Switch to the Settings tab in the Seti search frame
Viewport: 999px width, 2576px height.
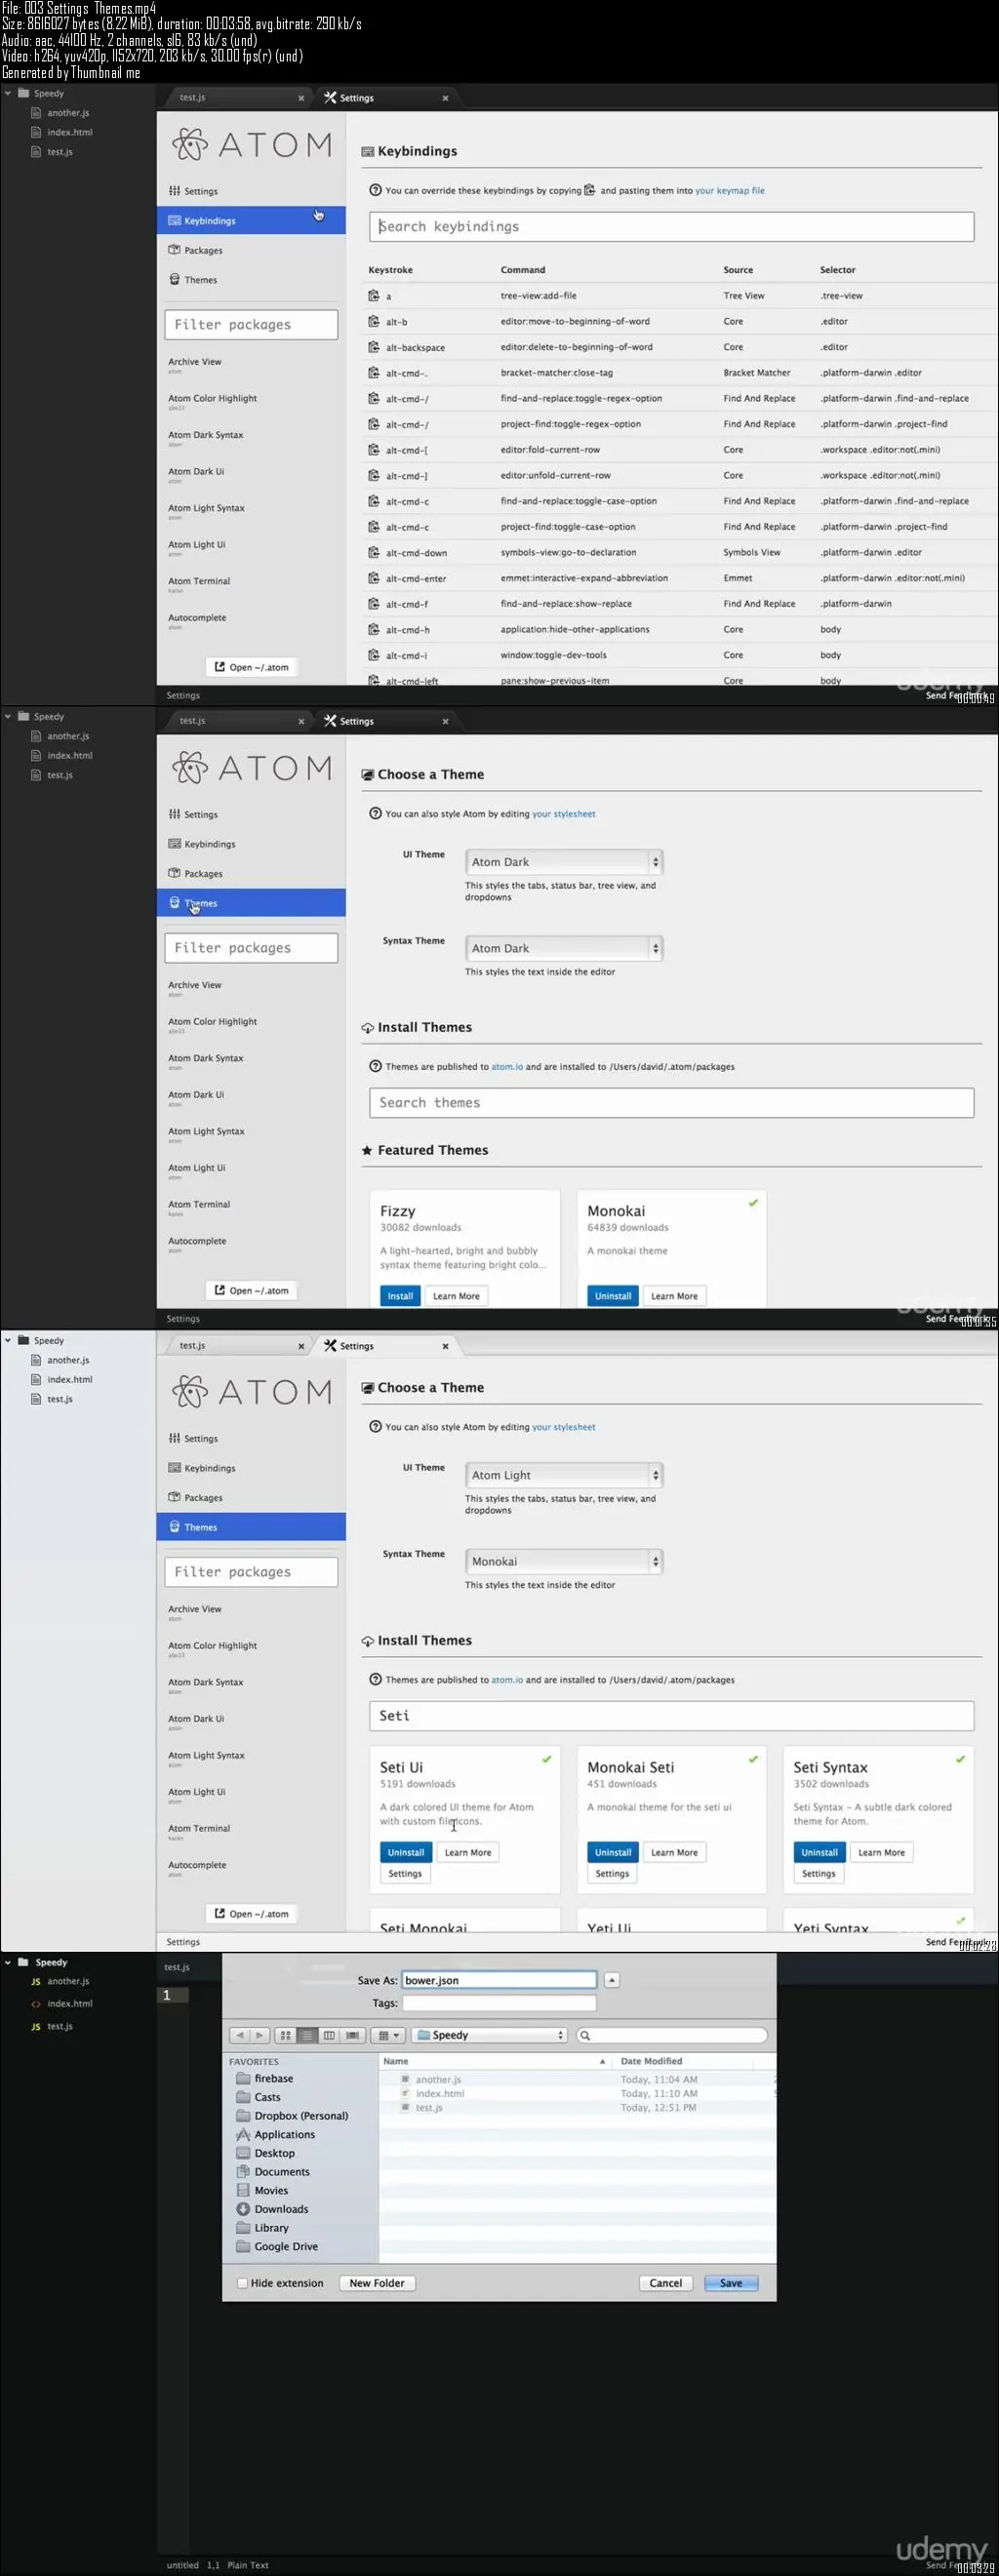click(x=387, y=1346)
